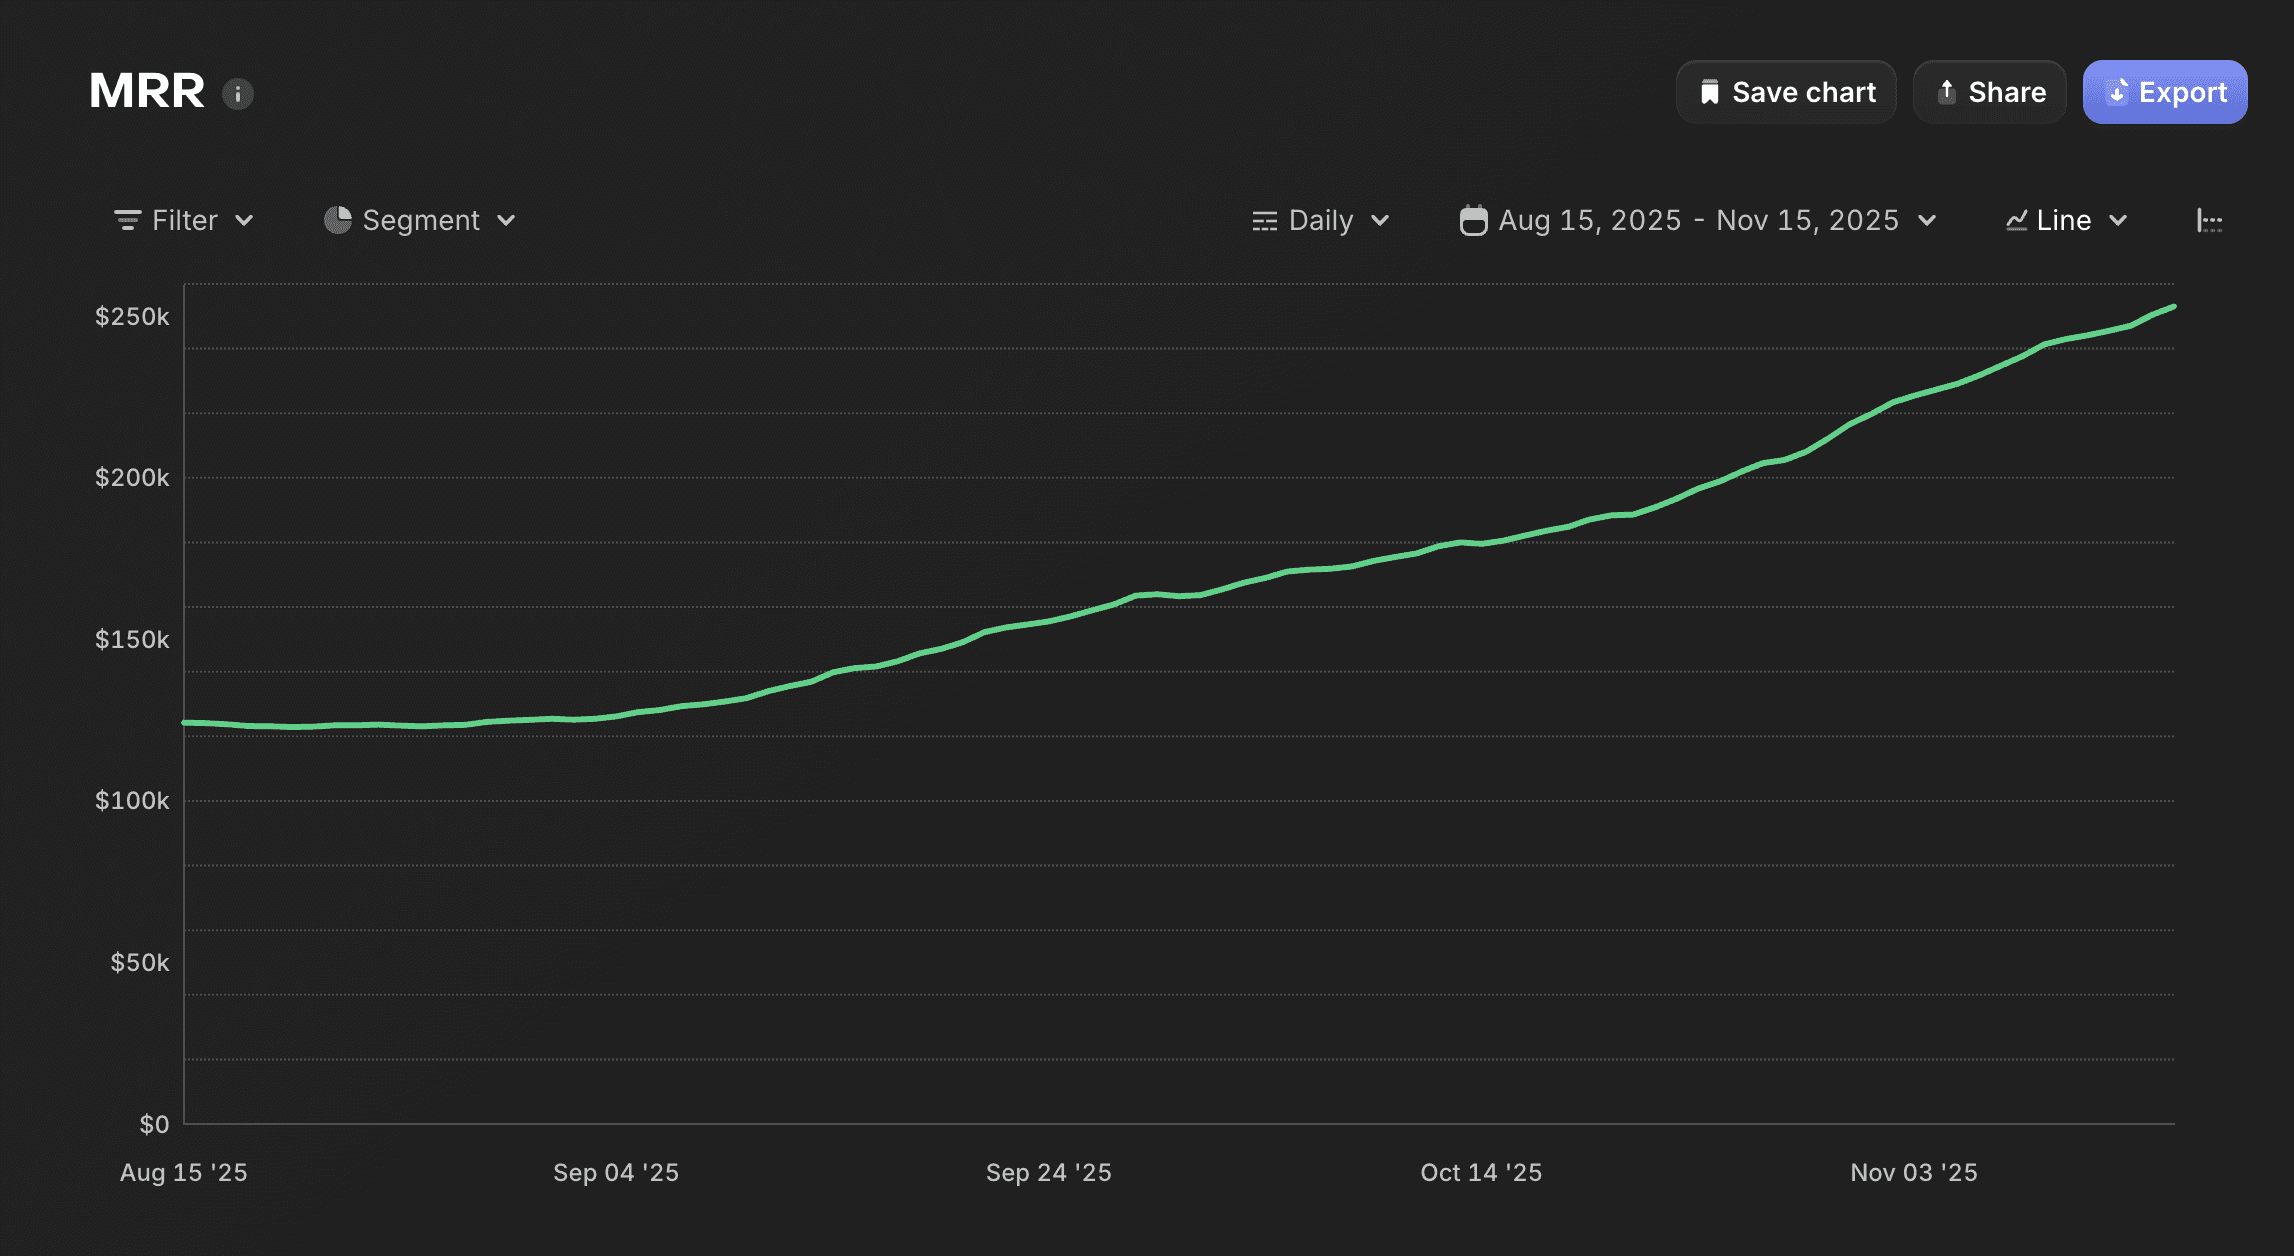Open the Line chart type dropdown

point(2118,220)
